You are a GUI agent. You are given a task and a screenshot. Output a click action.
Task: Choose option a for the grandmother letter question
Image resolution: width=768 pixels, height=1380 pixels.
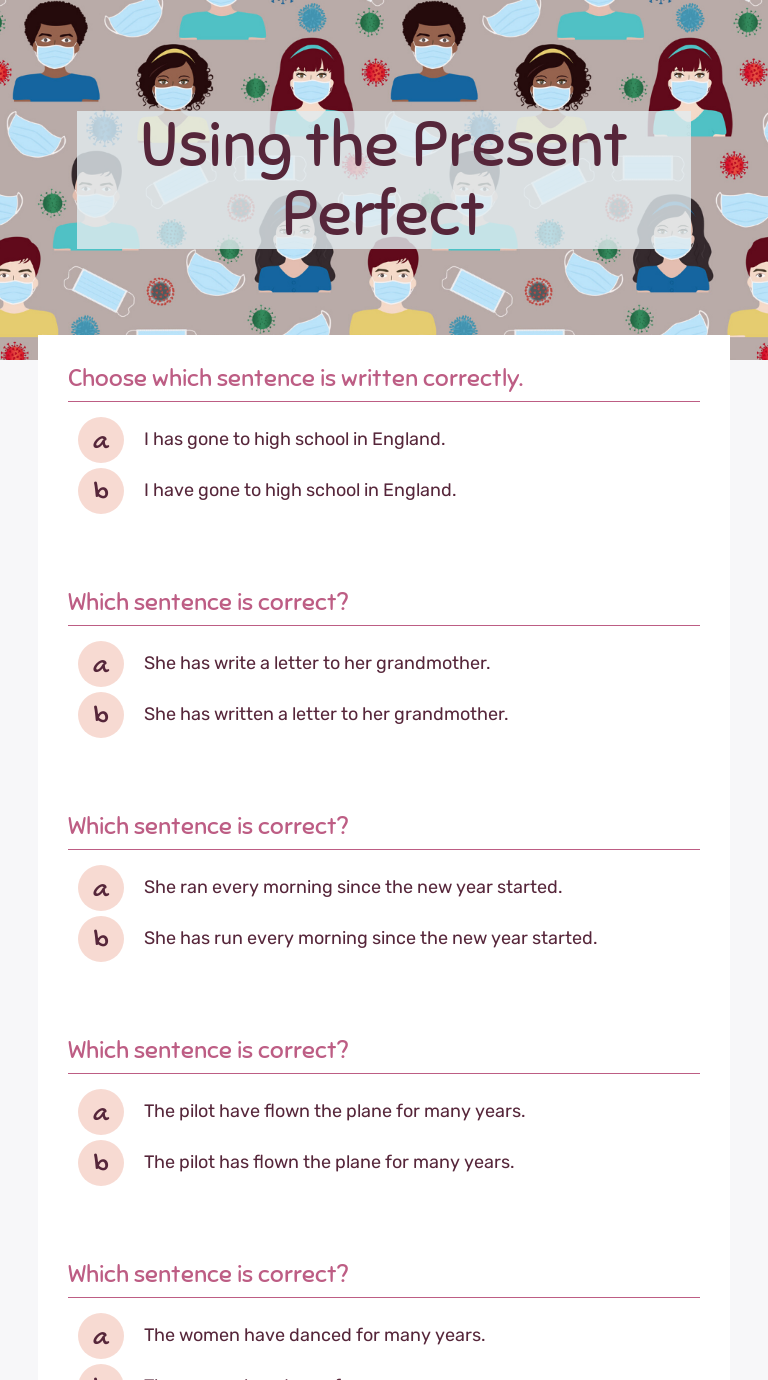coord(101,664)
